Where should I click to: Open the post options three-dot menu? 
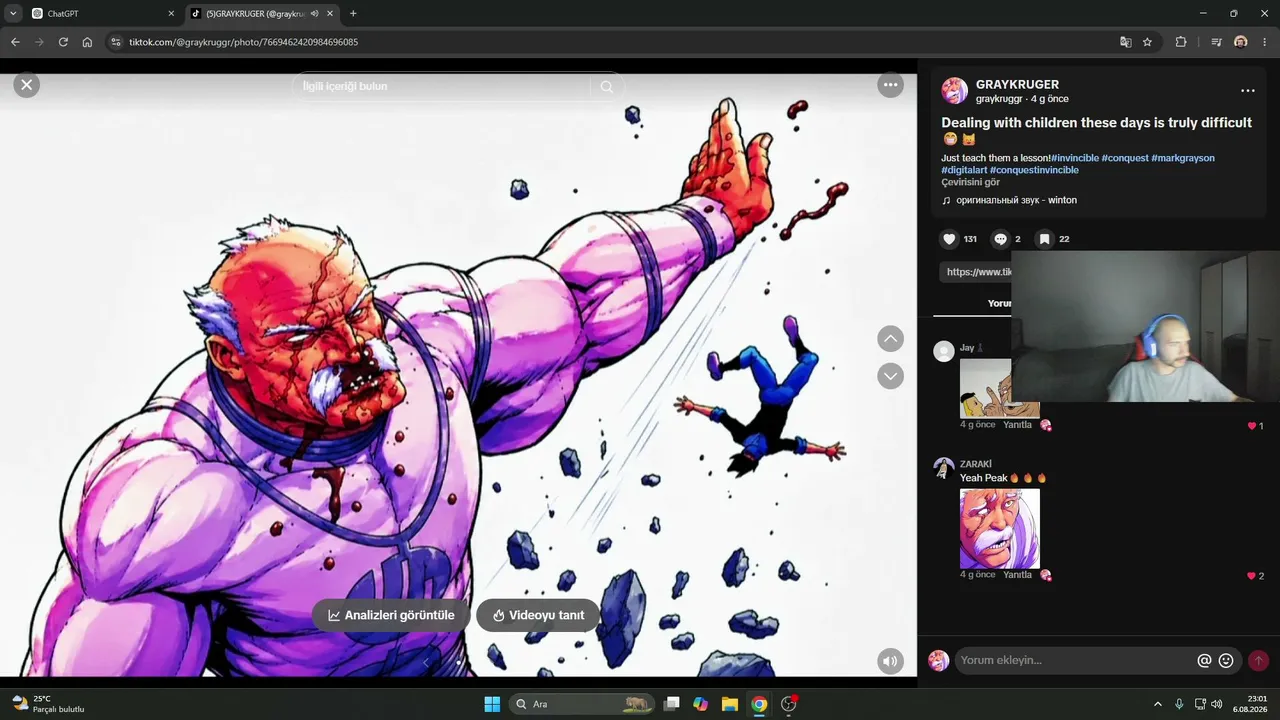coord(1247,91)
